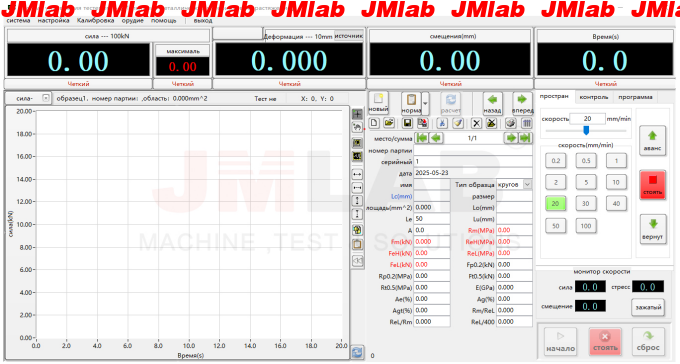Select the crosshair cursor graph tool
The height and width of the screenshot is (364, 680).
tap(357, 114)
